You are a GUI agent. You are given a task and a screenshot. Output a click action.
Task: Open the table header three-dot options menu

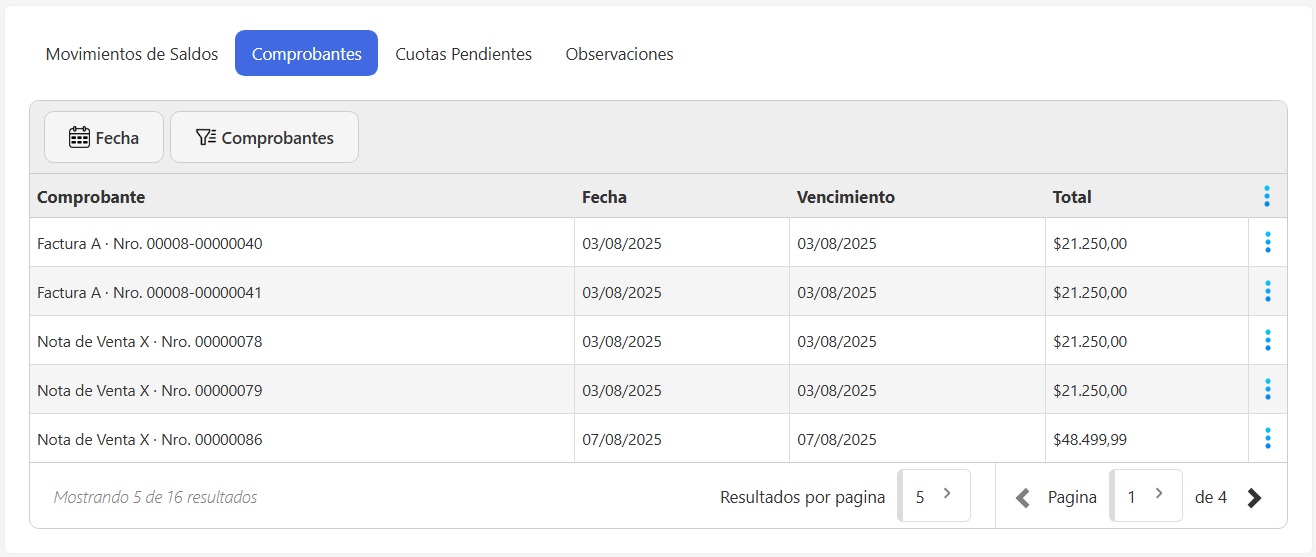click(1267, 197)
